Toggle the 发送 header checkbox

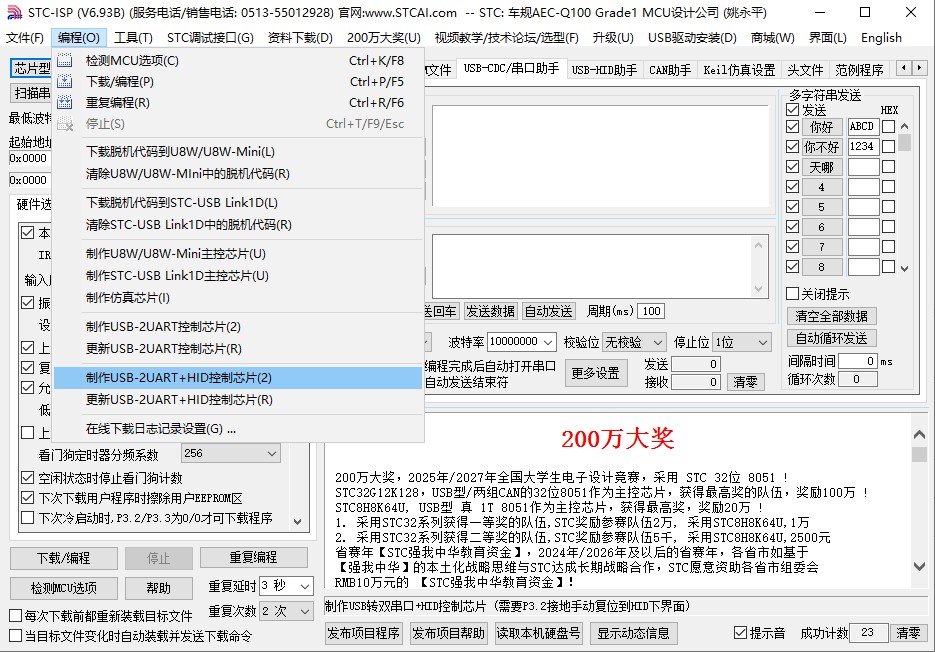(x=792, y=110)
